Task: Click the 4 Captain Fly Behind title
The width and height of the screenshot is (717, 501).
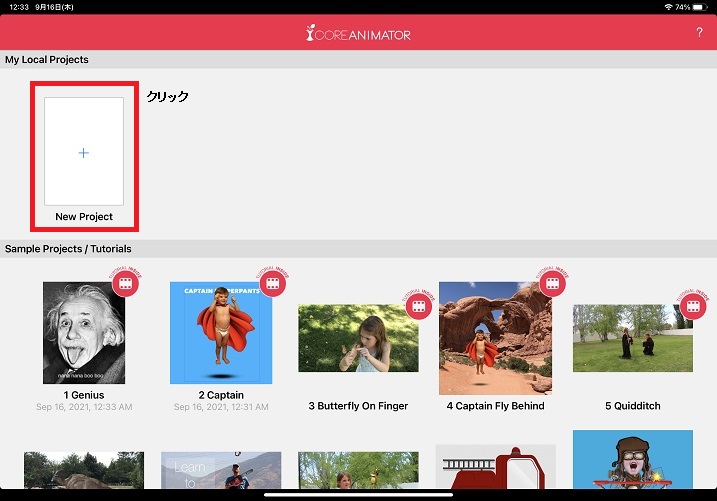Action: (495, 406)
